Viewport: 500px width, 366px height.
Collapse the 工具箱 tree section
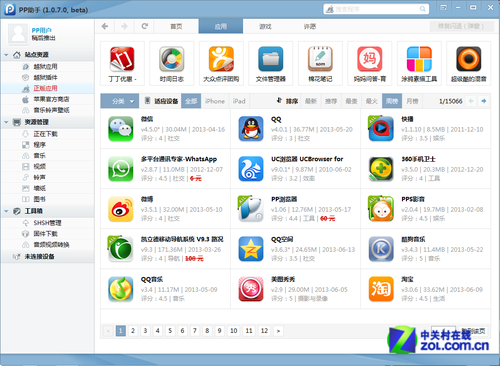6,211
